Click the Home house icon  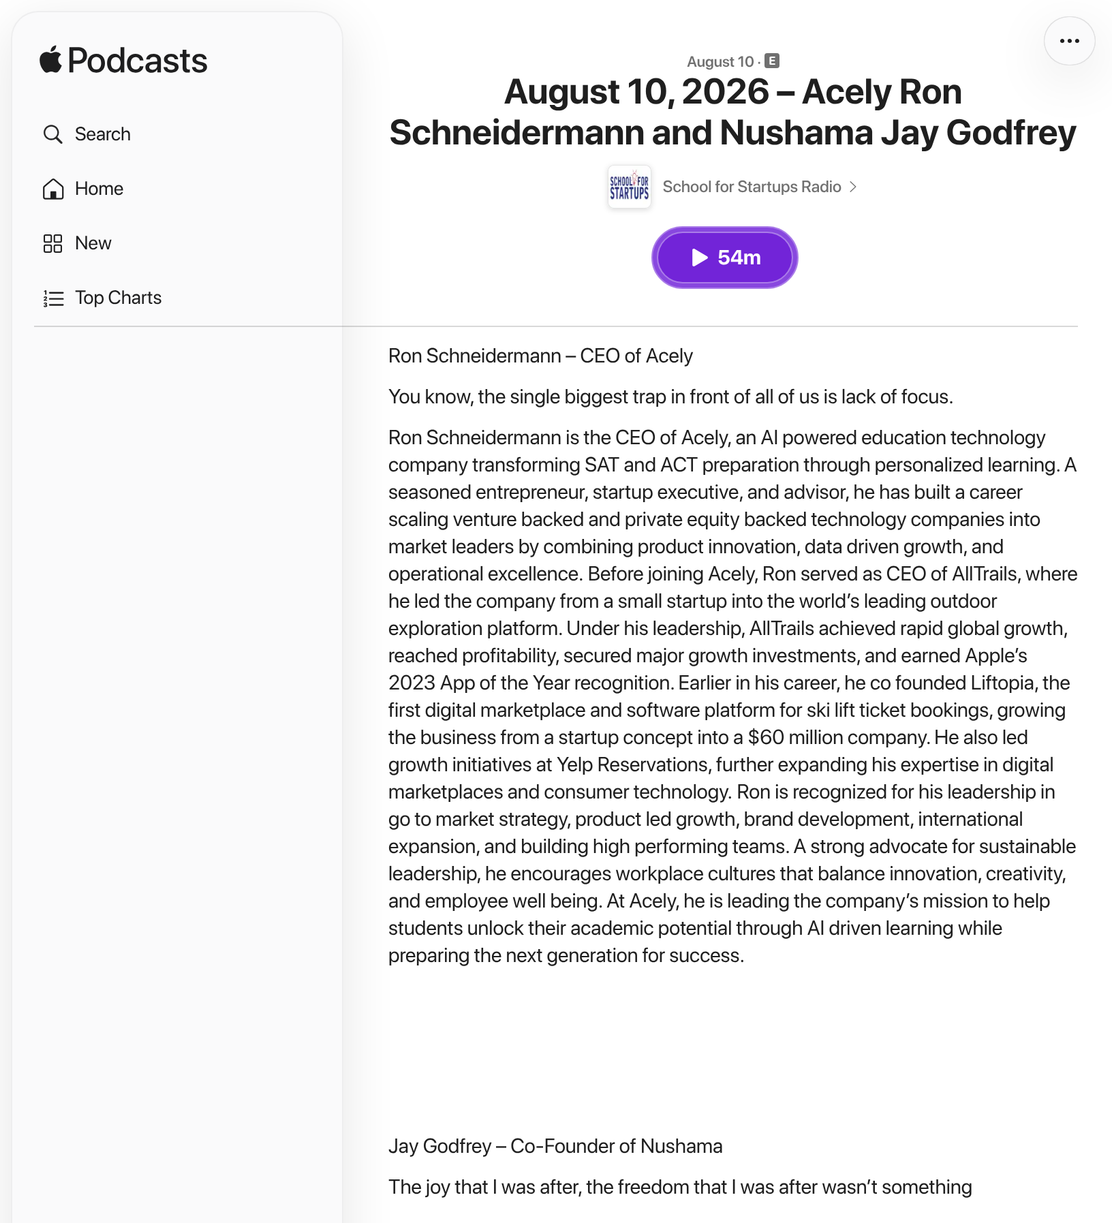coord(53,189)
